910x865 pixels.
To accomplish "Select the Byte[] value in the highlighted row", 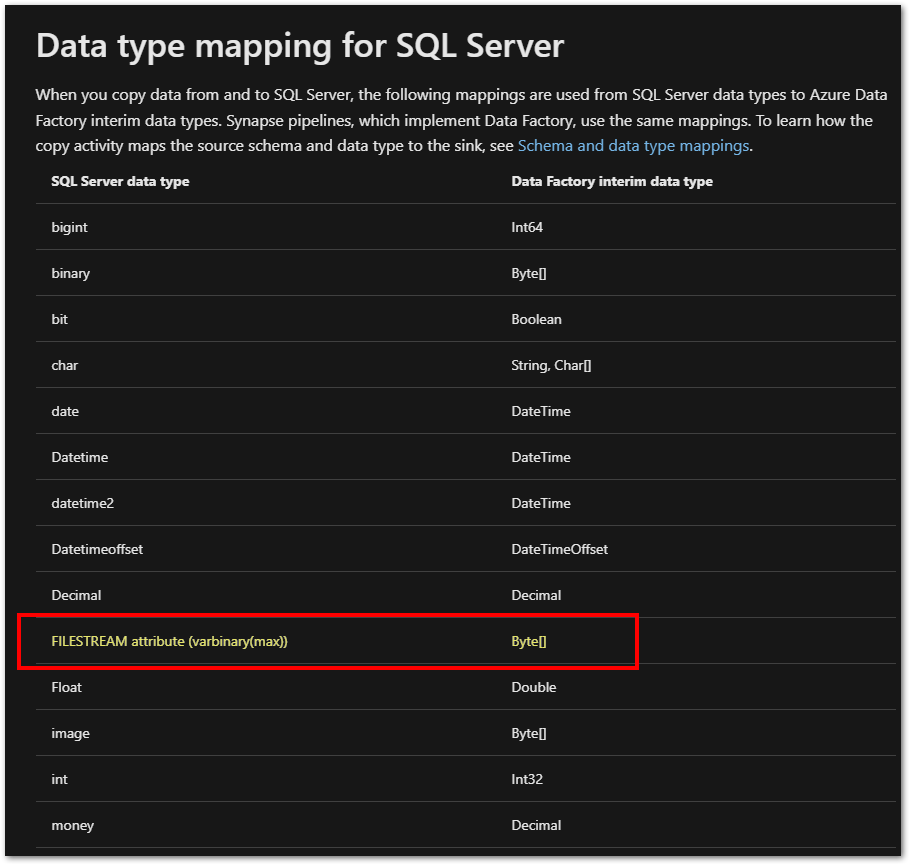I will coord(527,641).
